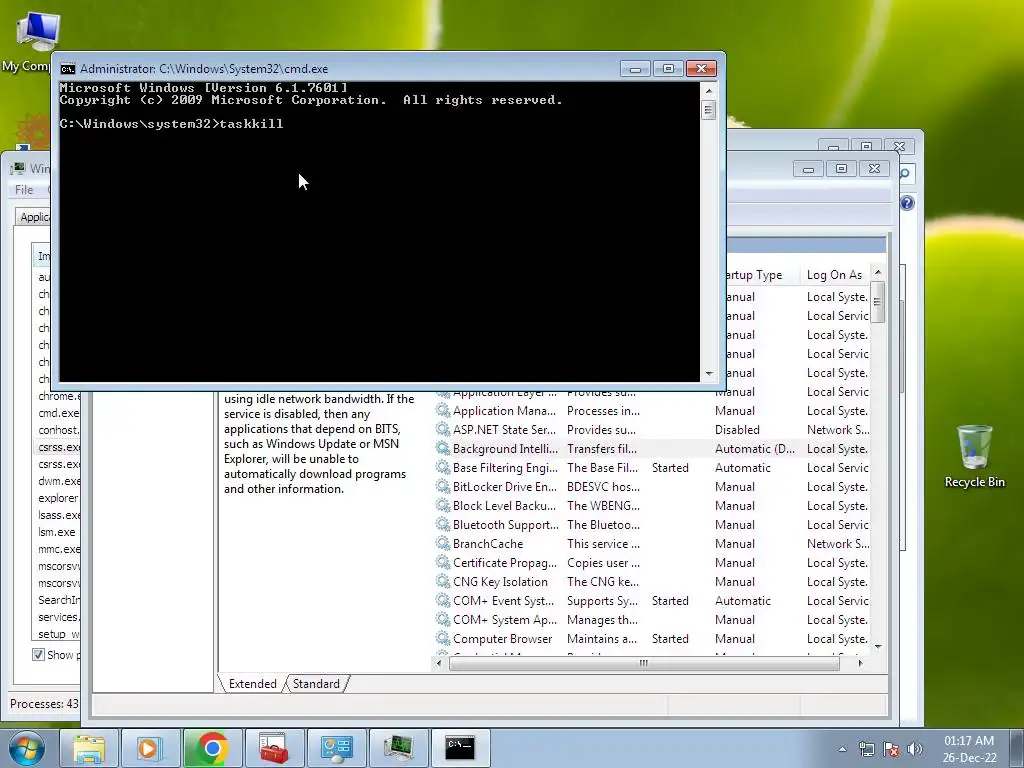
Task: Select the ASP.NET State Ser... service icon
Action: pos(443,430)
